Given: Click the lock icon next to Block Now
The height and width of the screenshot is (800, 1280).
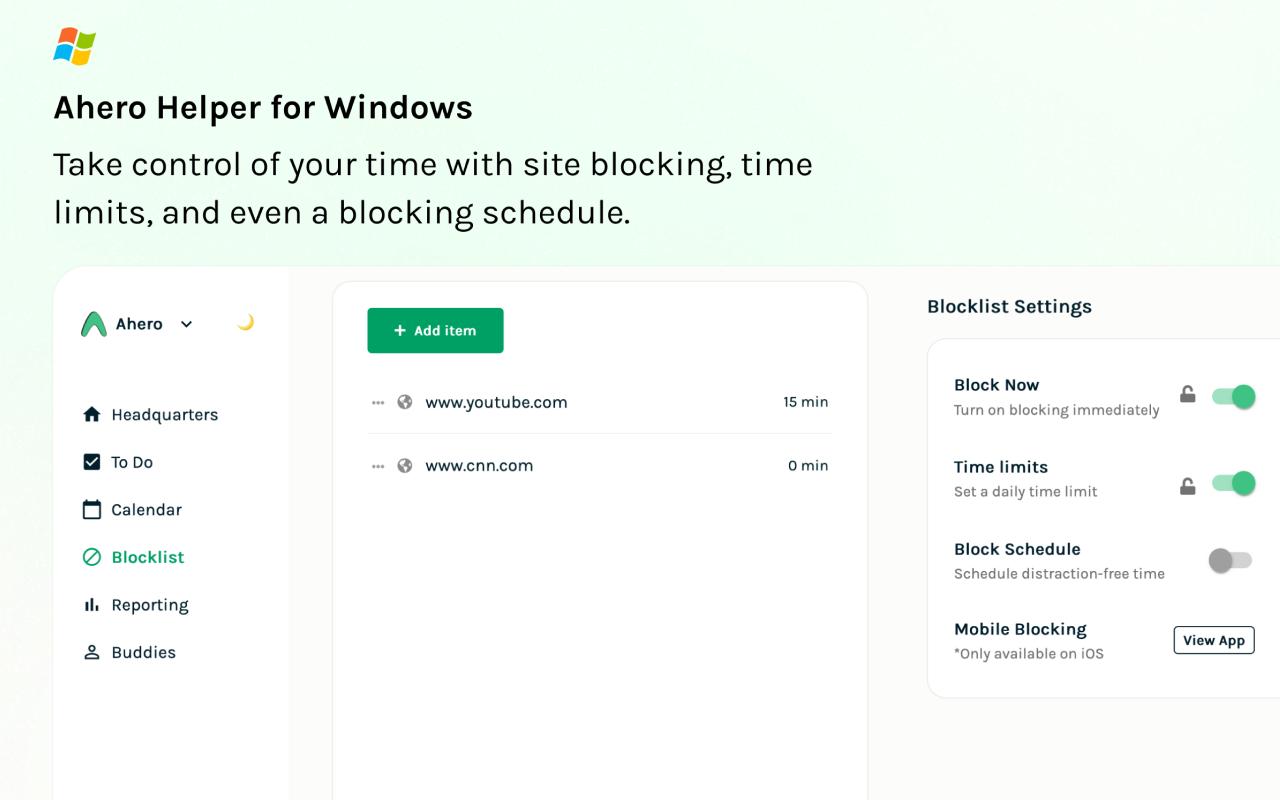Looking at the screenshot, I should point(1188,394).
